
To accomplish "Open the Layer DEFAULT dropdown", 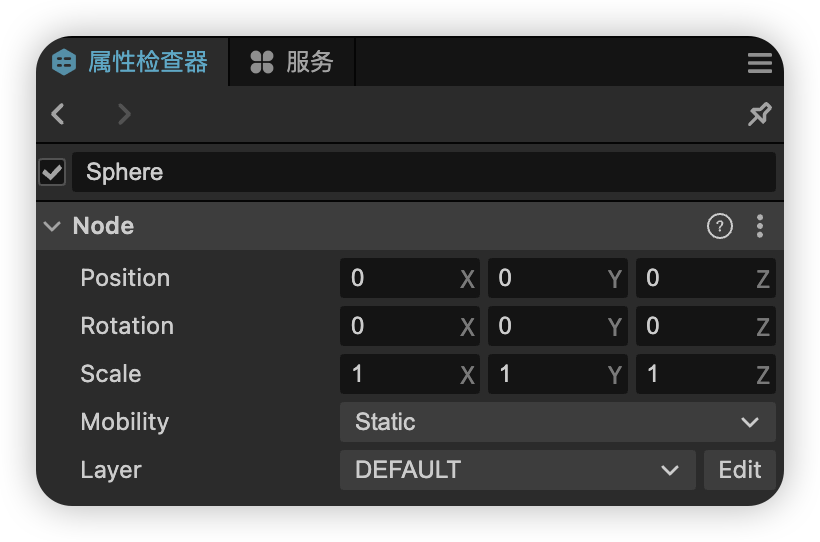I will [517, 470].
